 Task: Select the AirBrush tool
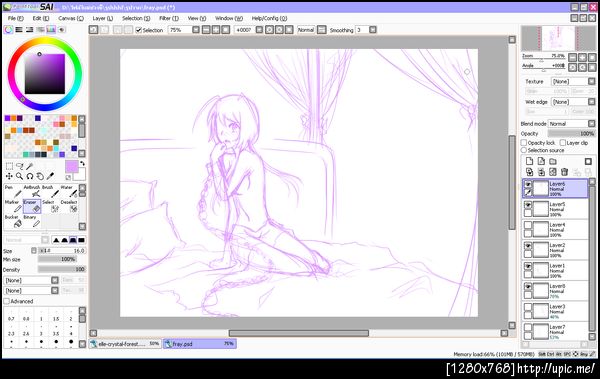click(x=32, y=191)
